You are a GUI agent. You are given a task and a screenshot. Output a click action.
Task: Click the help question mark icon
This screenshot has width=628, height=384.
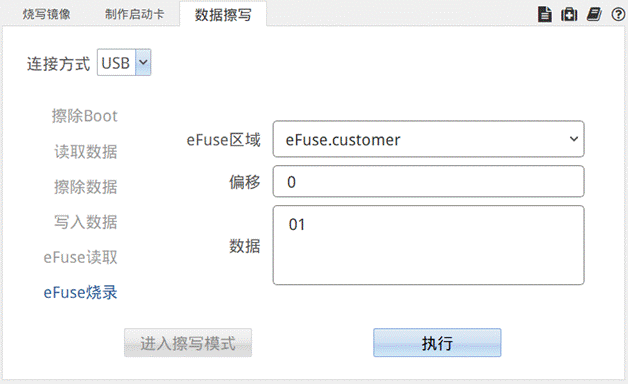point(618,15)
